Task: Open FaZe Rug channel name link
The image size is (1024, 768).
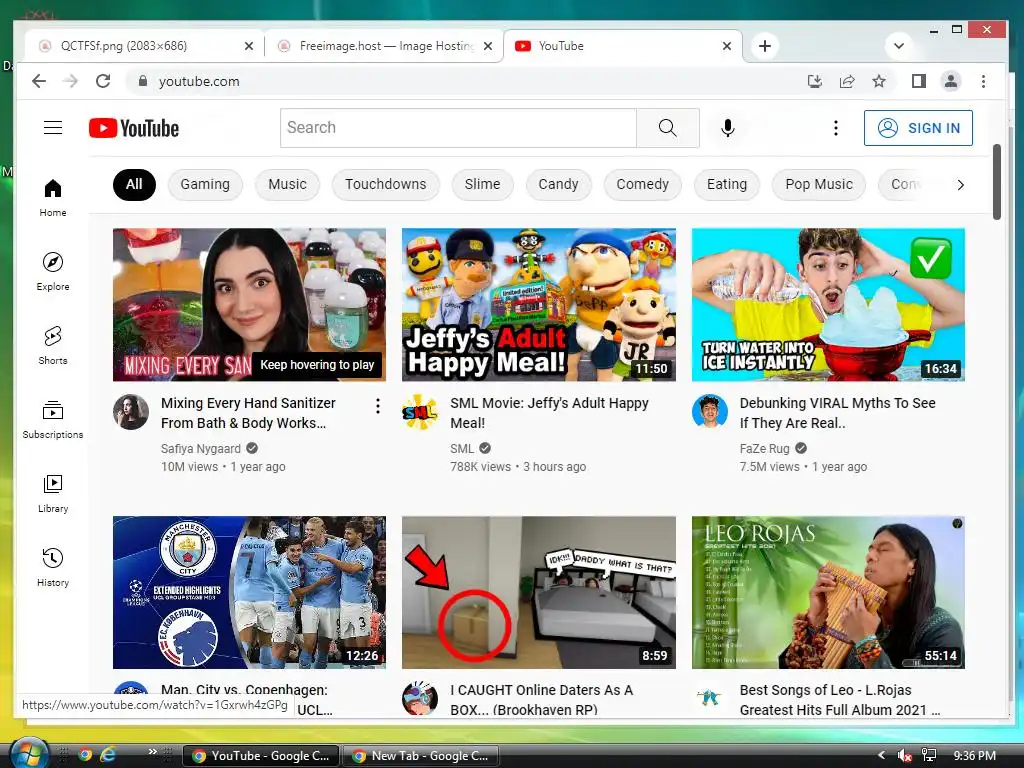Action: [764, 449]
